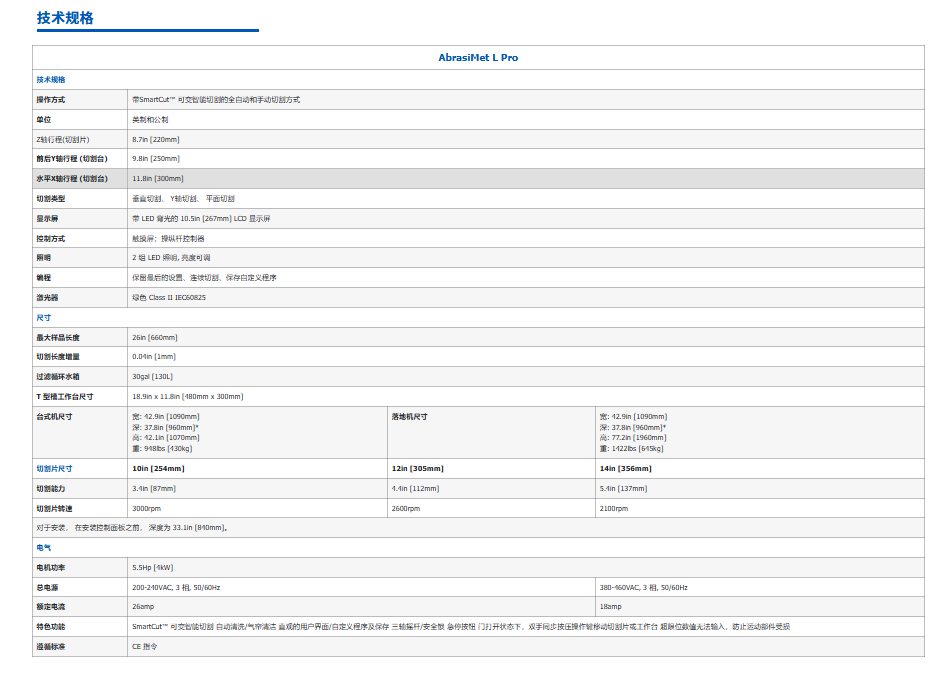The image size is (935, 677).
Task: Select the value 5.4in [137mm]
Action: pos(623,489)
